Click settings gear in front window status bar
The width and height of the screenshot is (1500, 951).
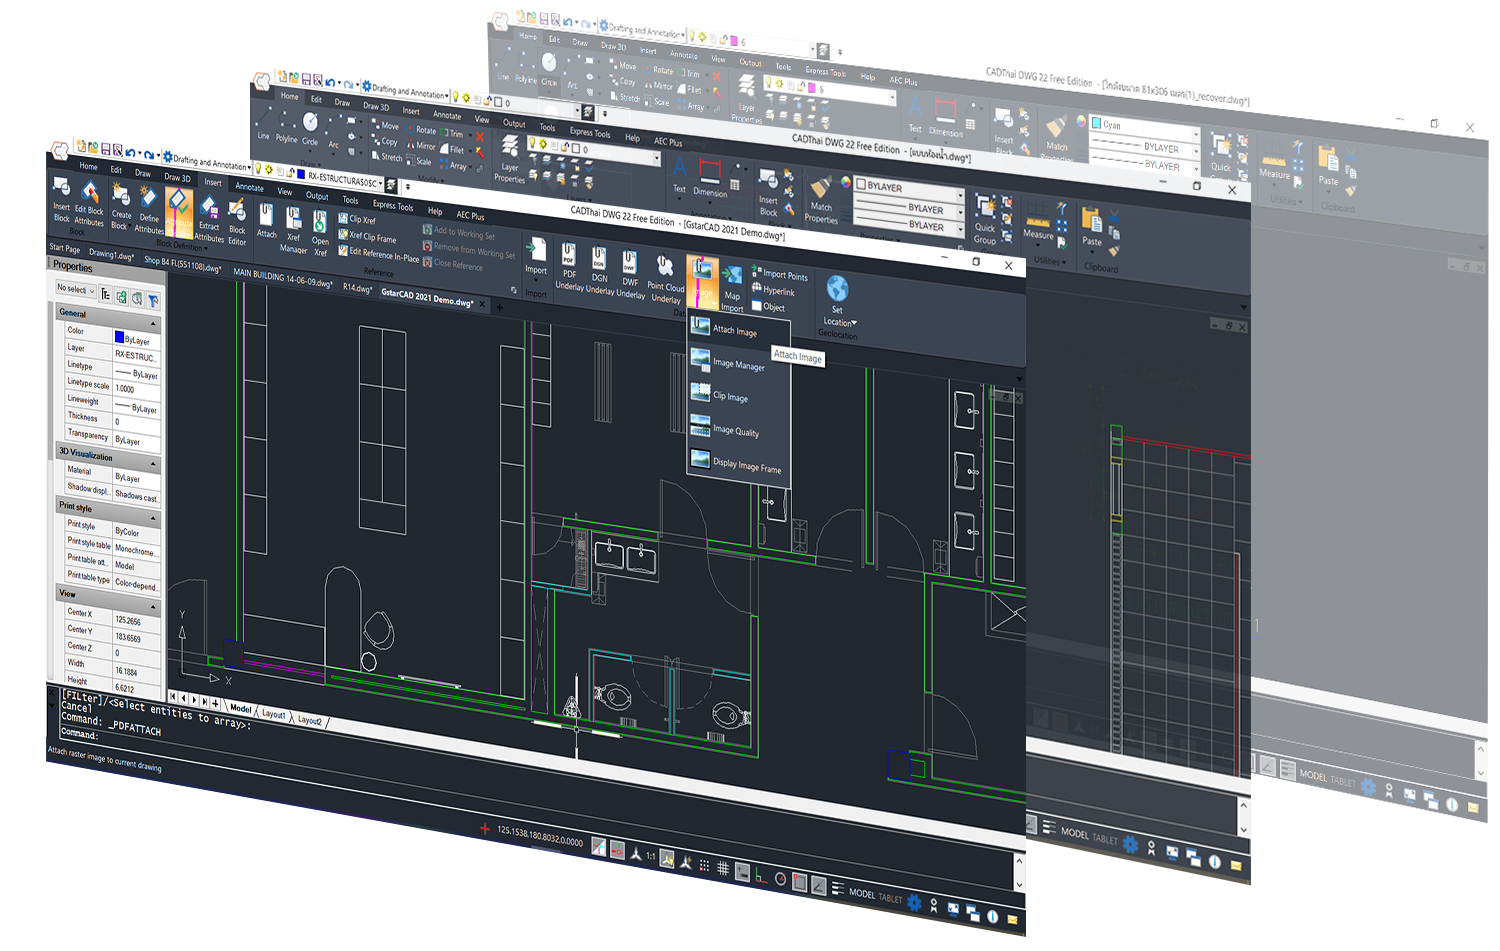point(914,902)
